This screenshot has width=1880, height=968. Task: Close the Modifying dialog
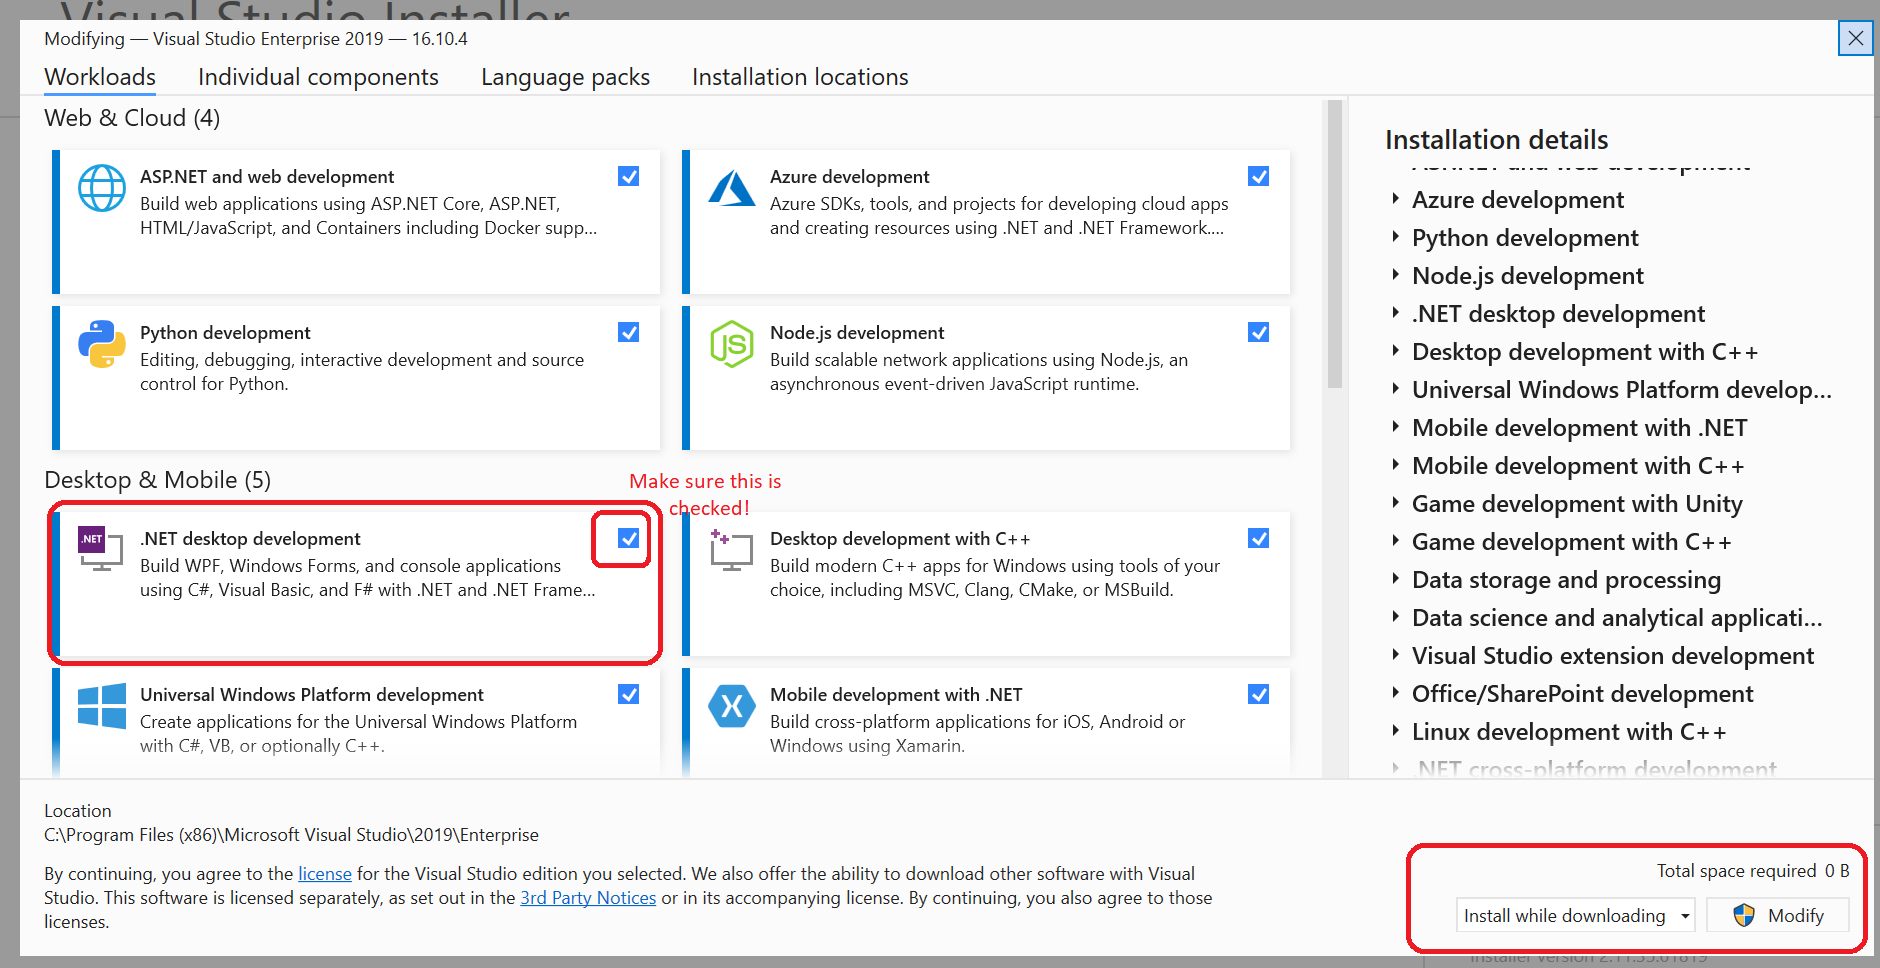coord(1855,38)
